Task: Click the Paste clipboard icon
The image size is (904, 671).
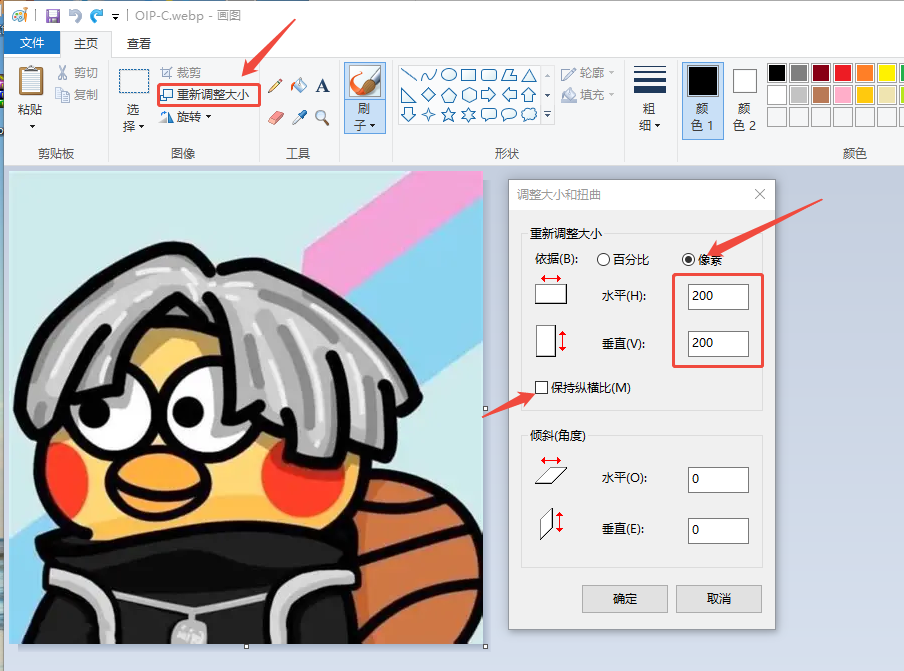Action: (x=31, y=81)
